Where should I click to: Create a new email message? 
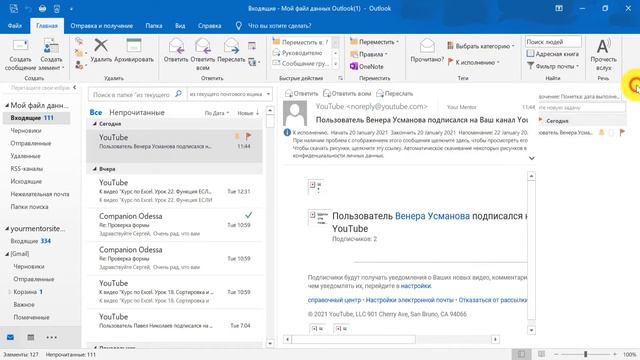tap(20, 55)
